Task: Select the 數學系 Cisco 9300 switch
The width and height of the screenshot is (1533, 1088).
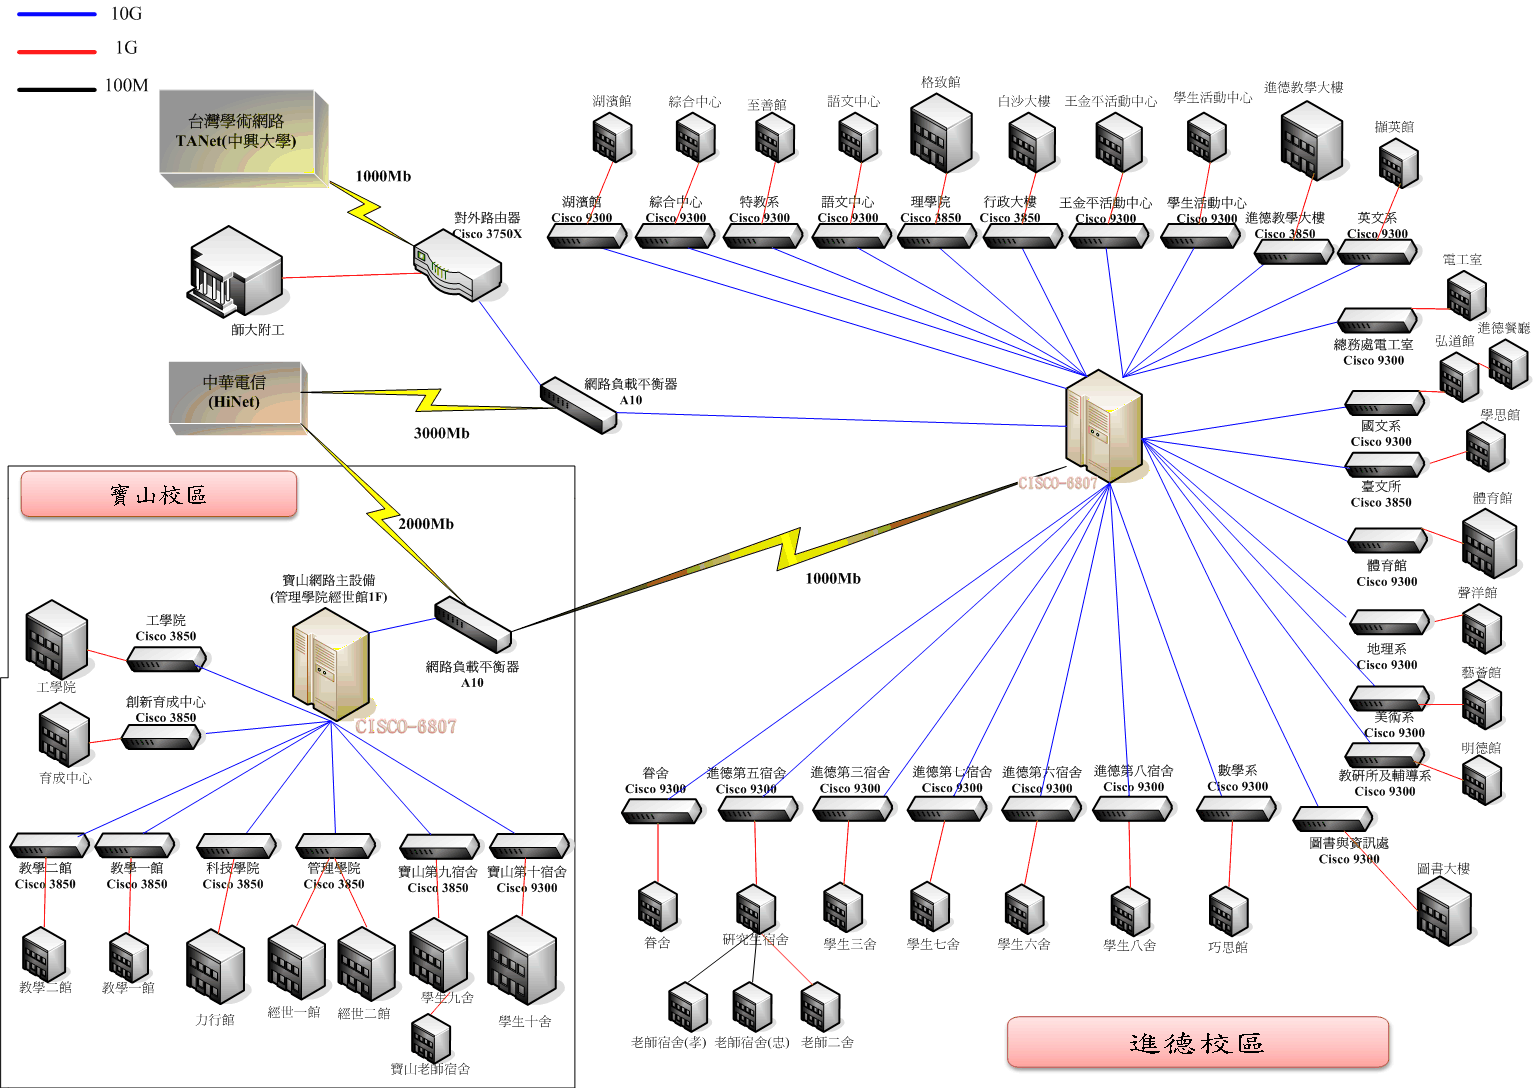Action: click(1236, 809)
